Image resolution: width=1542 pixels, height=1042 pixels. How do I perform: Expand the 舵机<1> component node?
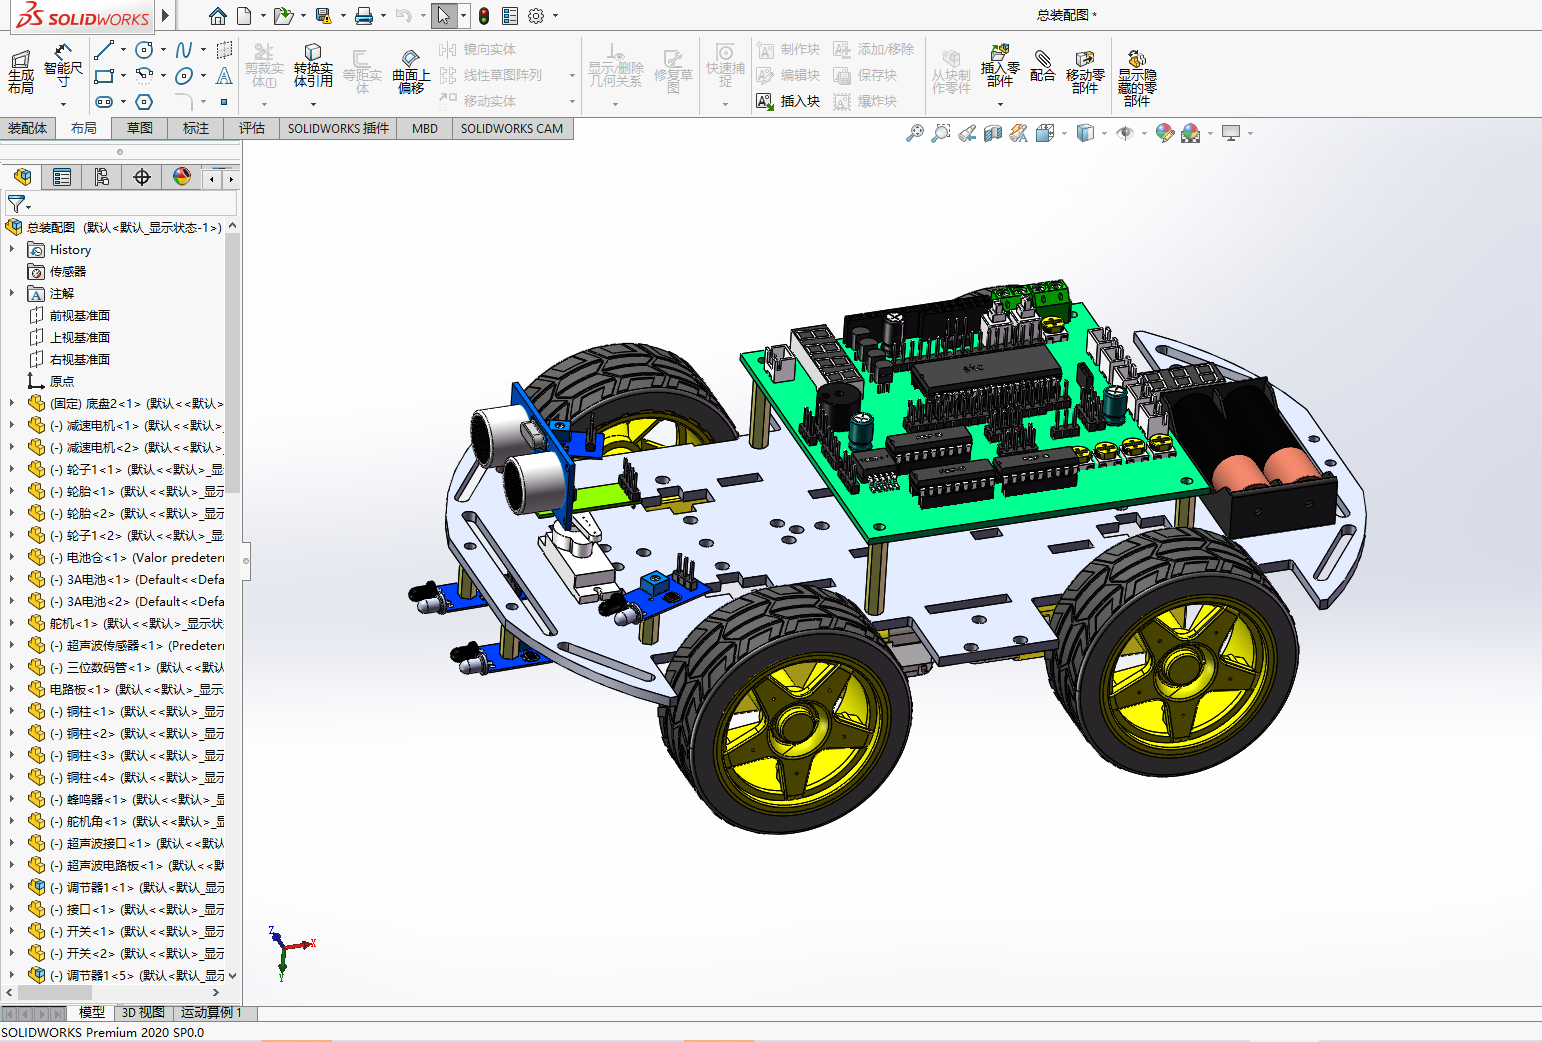tap(12, 623)
